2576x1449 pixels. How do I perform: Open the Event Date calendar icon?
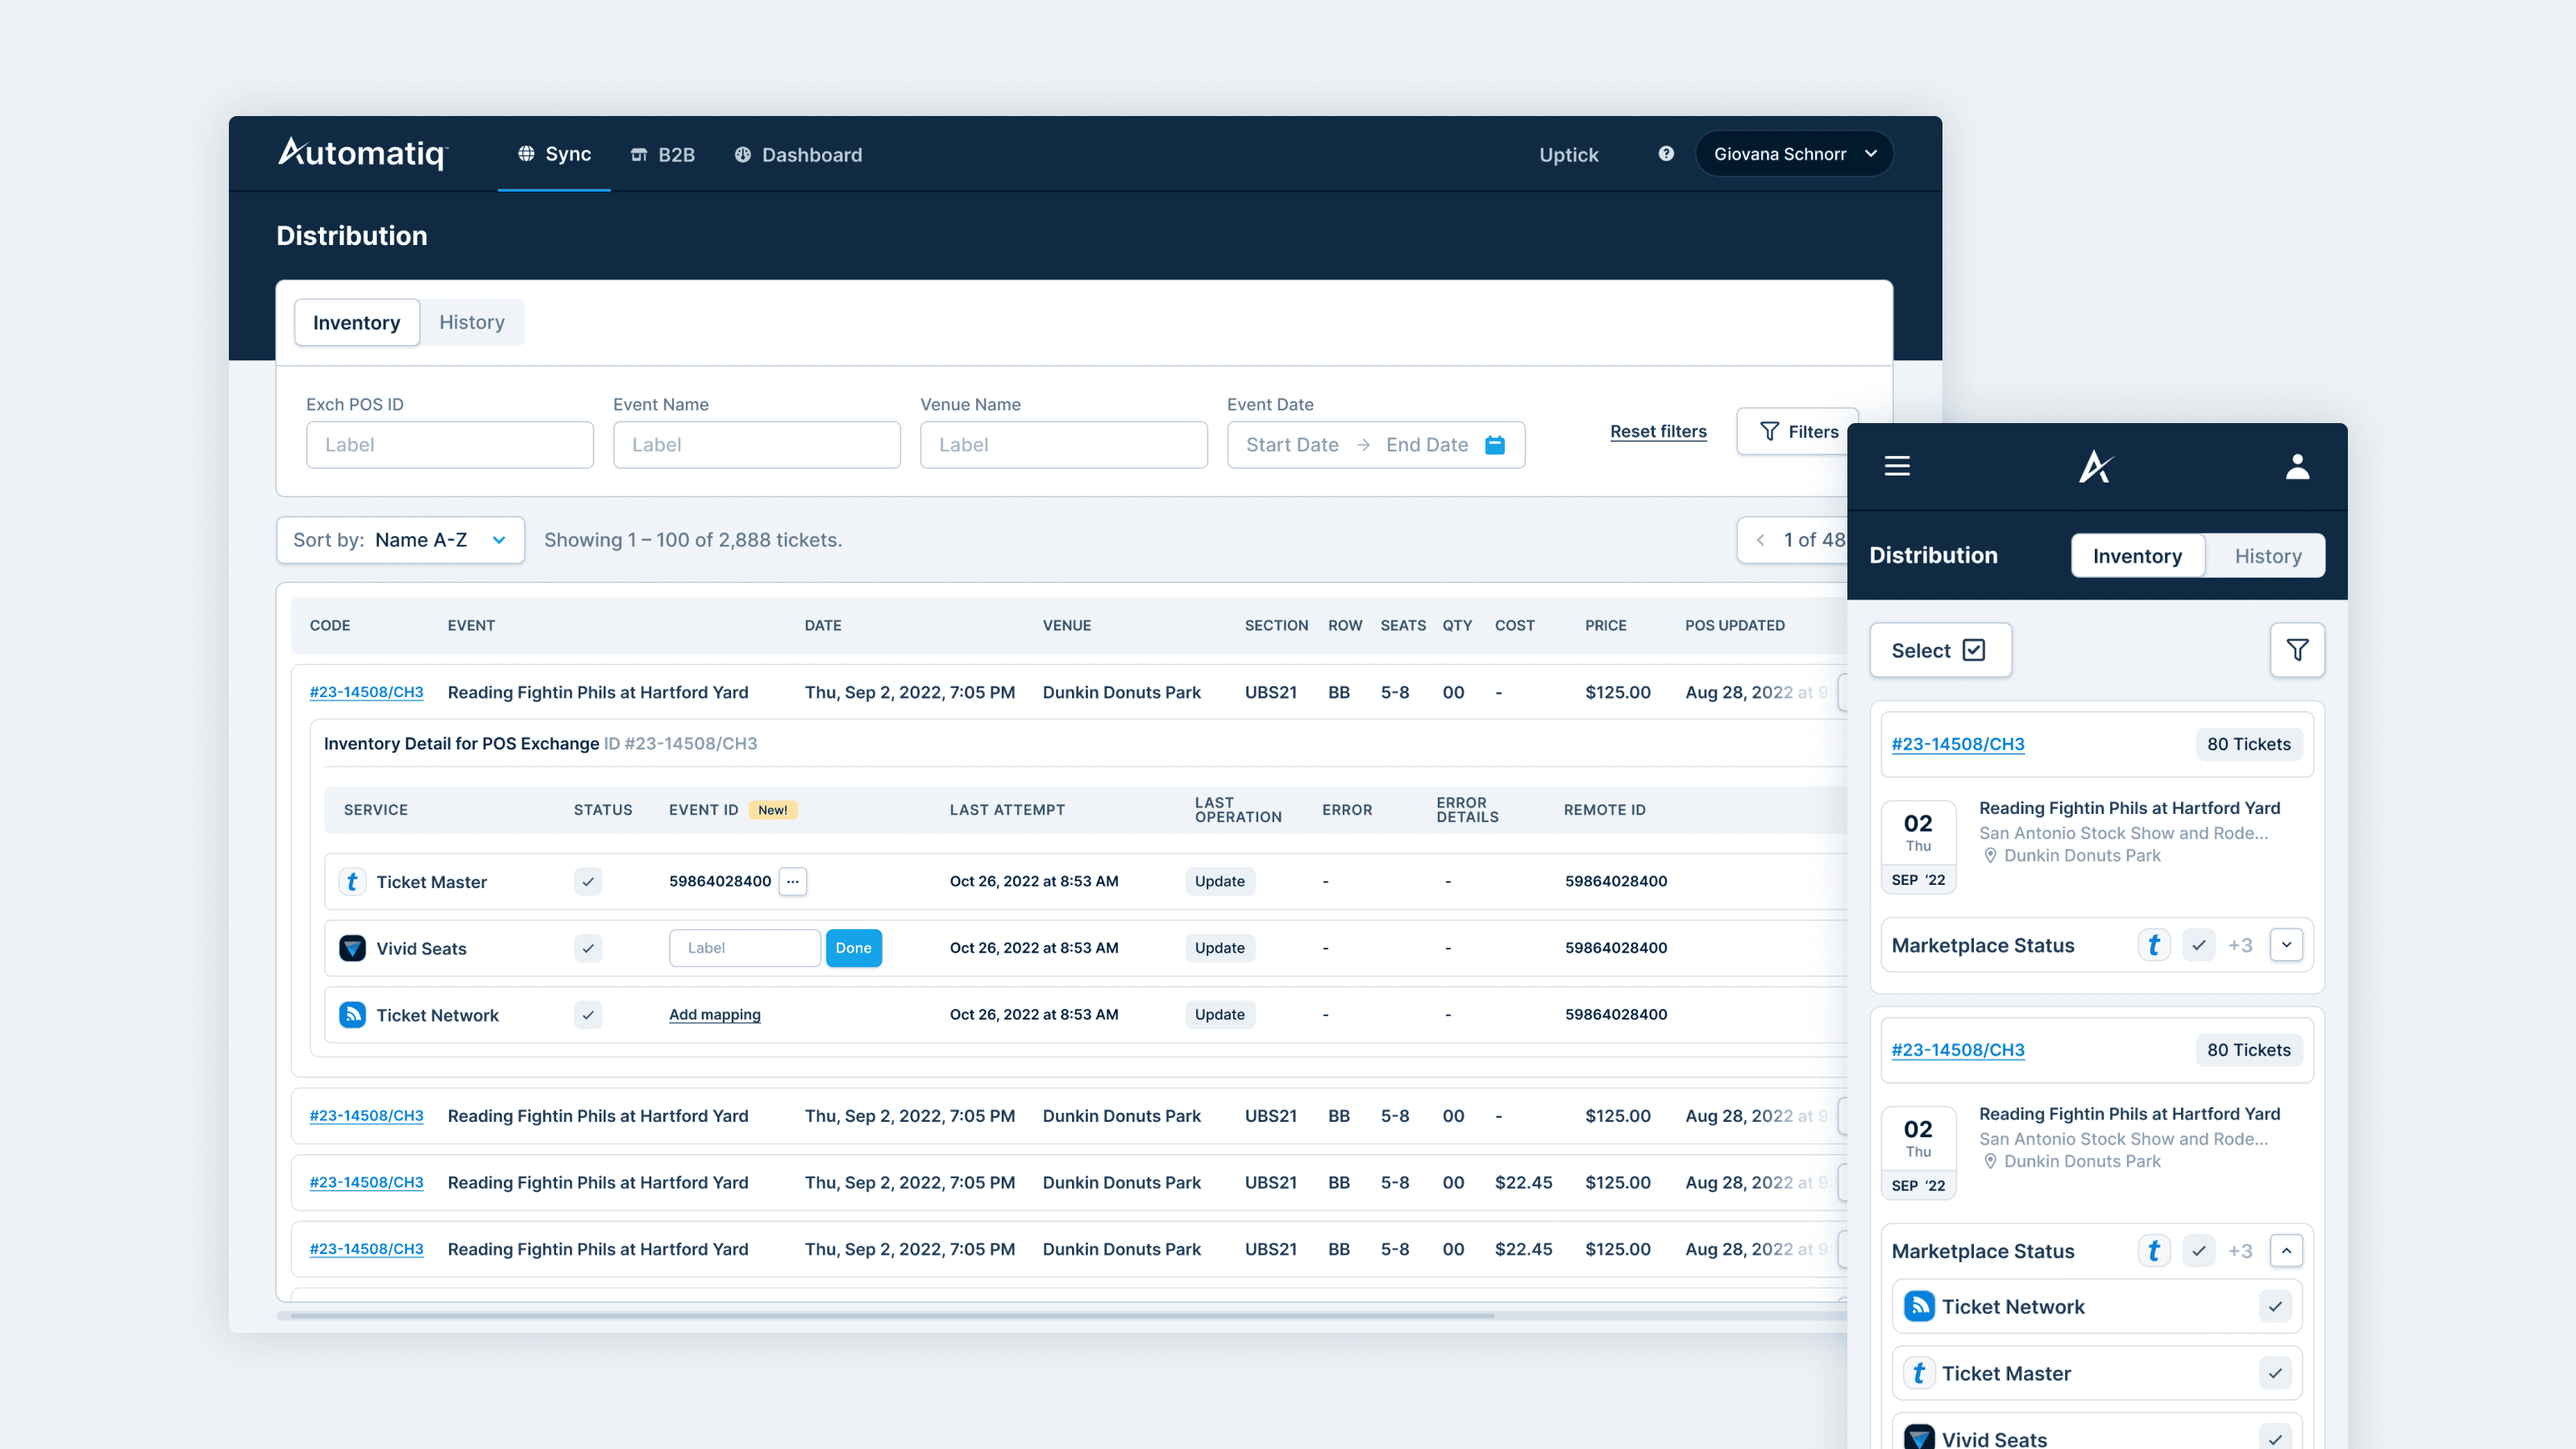1495,445
